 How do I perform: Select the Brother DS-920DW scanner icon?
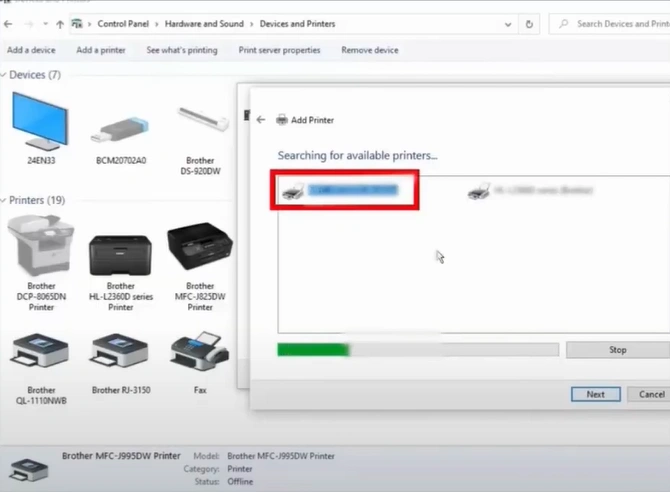click(200, 125)
